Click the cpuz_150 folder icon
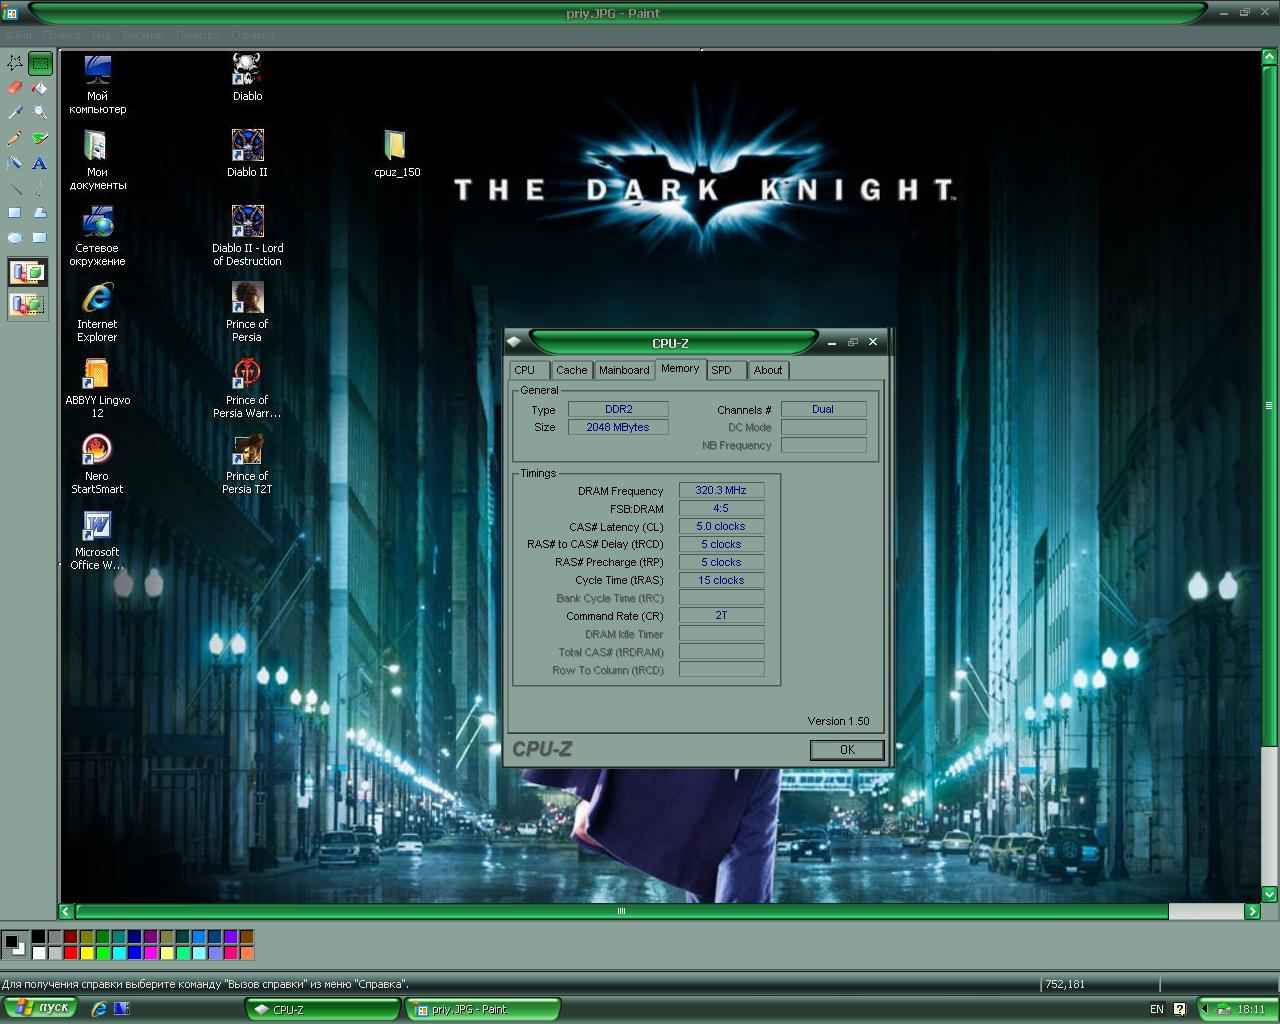Image resolution: width=1280 pixels, height=1024 pixels. coord(397,154)
